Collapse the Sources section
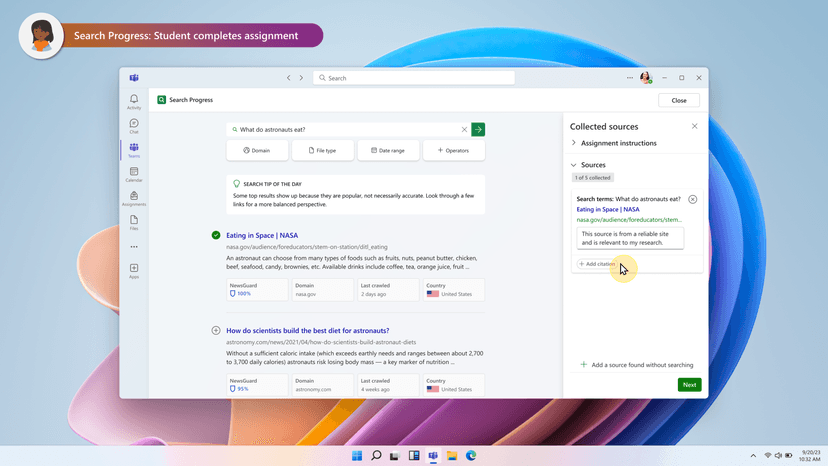This screenshot has width=828, height=466. click(x=588, y=165)
